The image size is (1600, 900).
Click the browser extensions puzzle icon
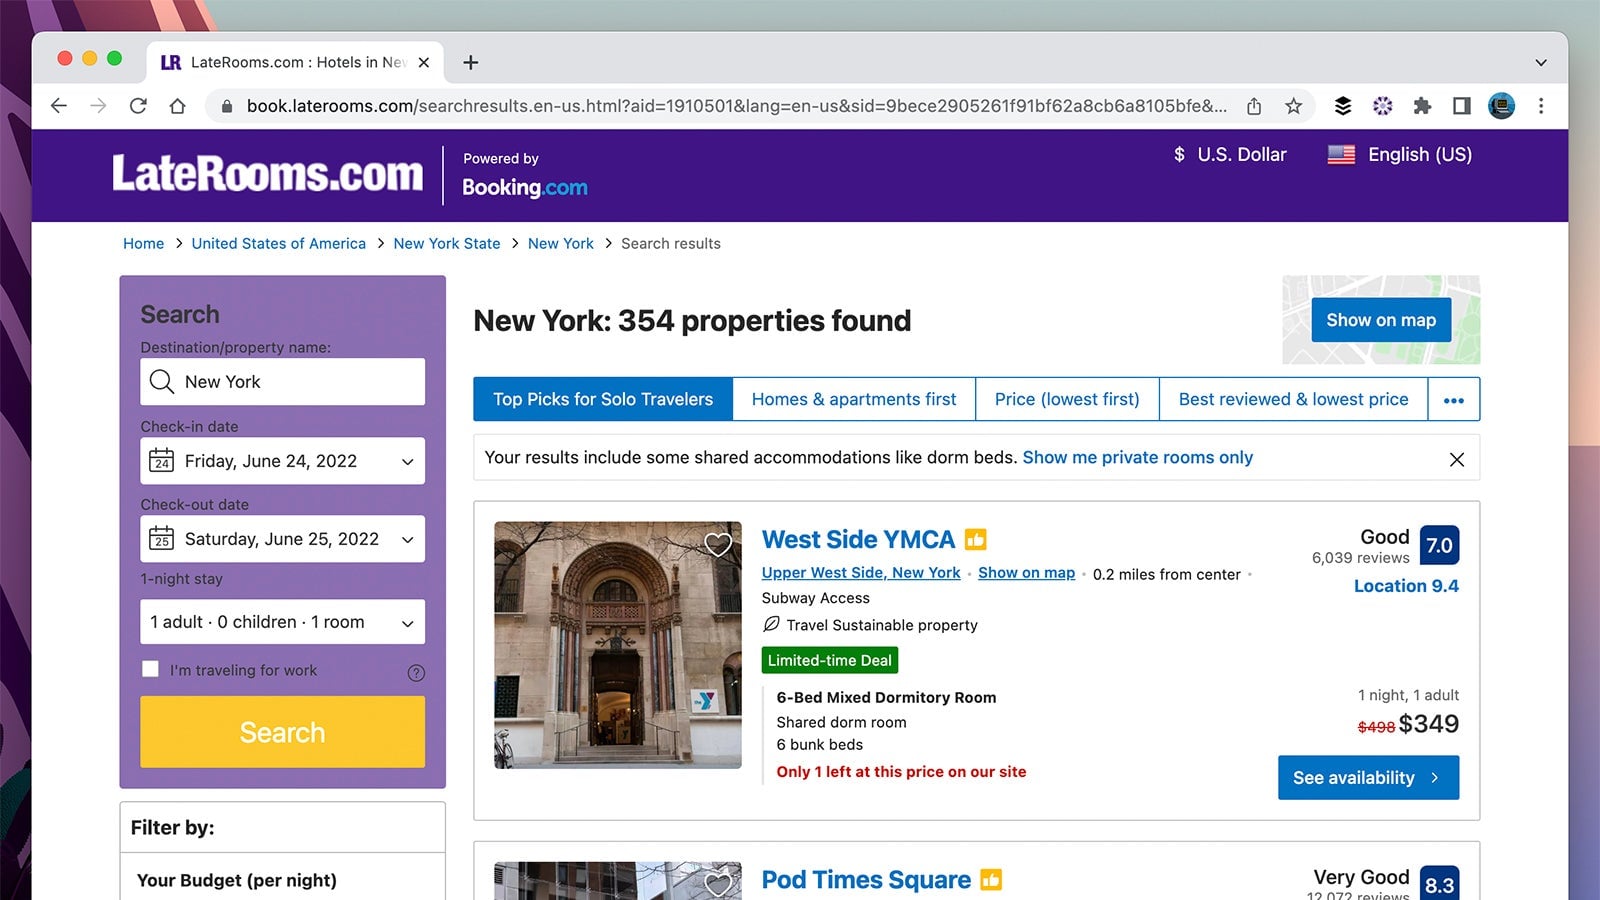point(1422,106)
